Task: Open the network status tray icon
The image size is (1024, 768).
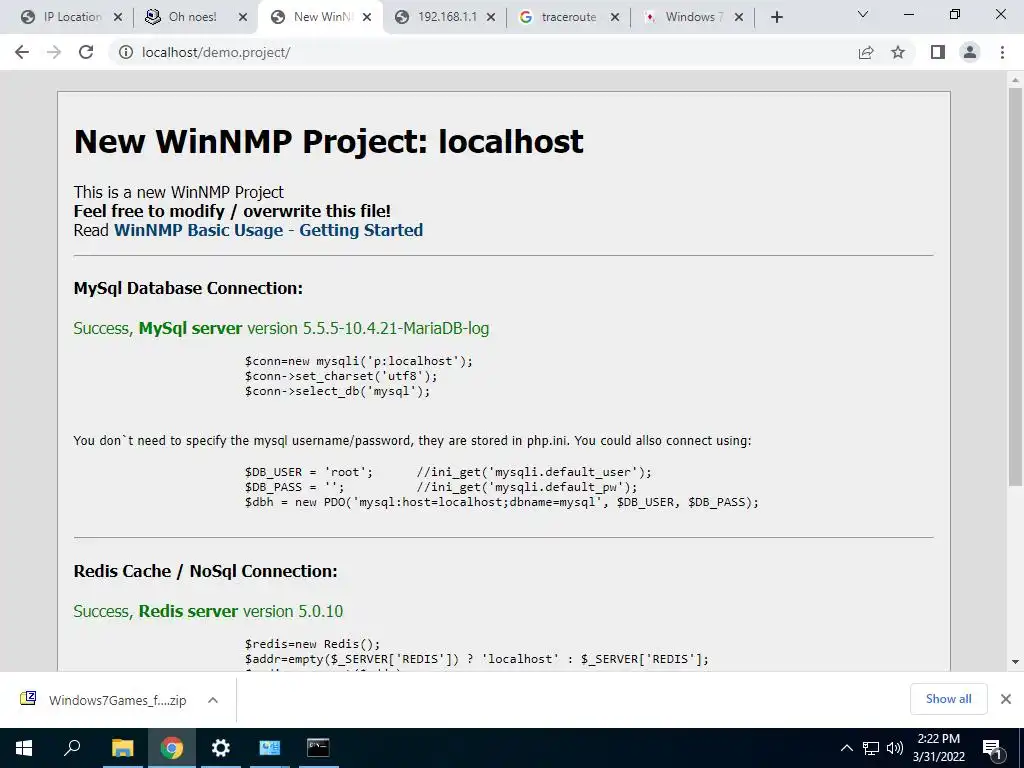Action: tap(871, 748)
